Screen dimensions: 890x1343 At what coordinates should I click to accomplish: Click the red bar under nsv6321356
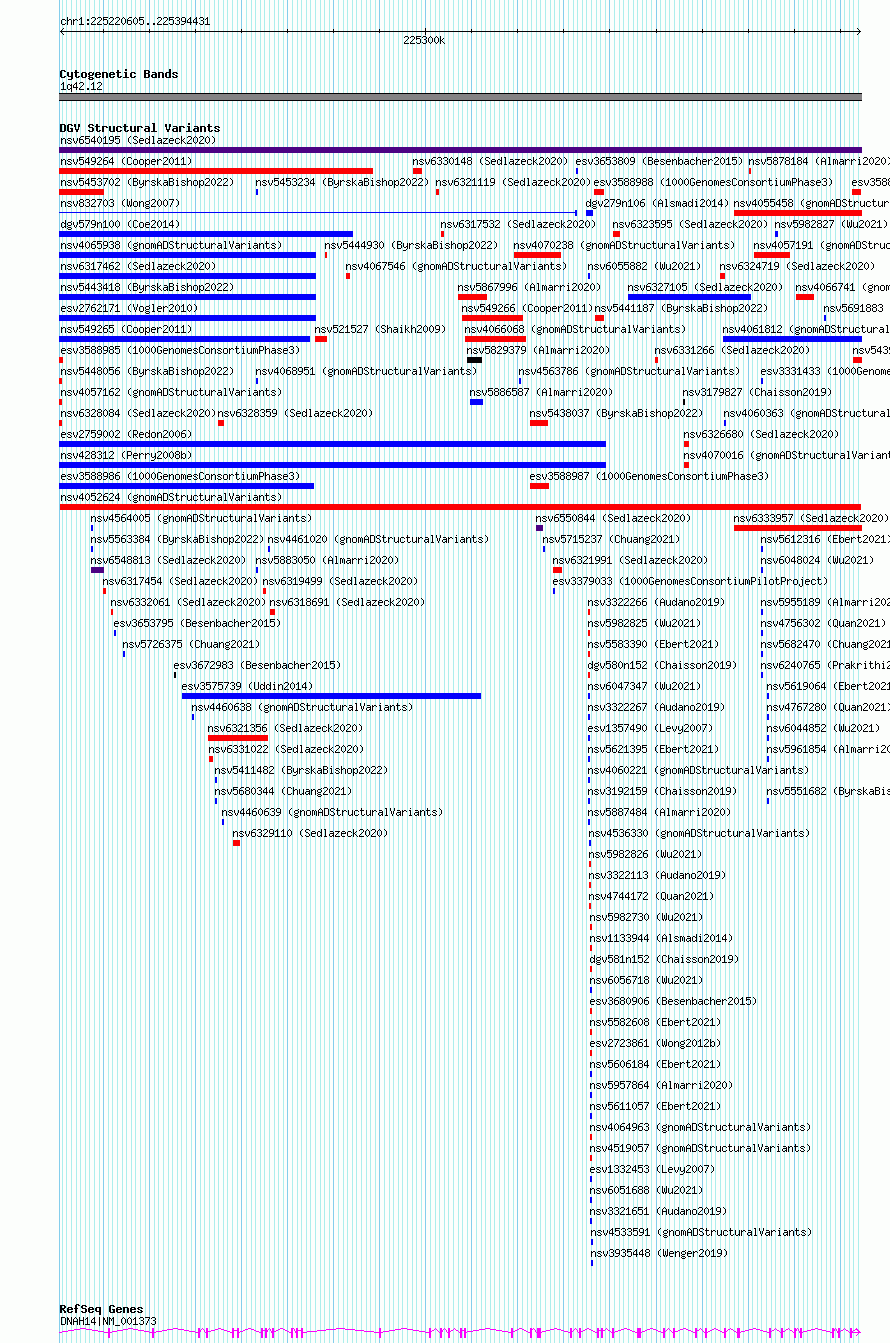[238, 738]
